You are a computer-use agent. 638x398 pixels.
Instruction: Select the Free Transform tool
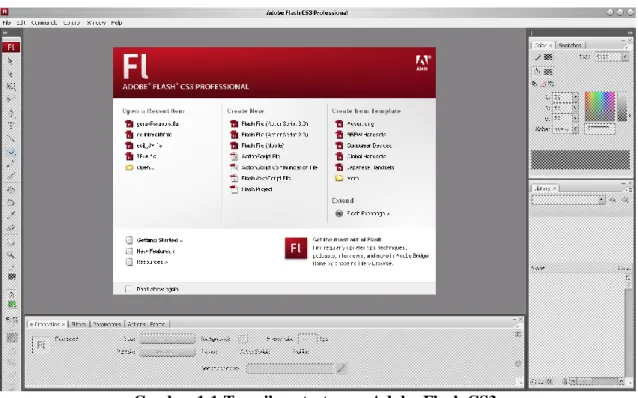tap(11, 86)
